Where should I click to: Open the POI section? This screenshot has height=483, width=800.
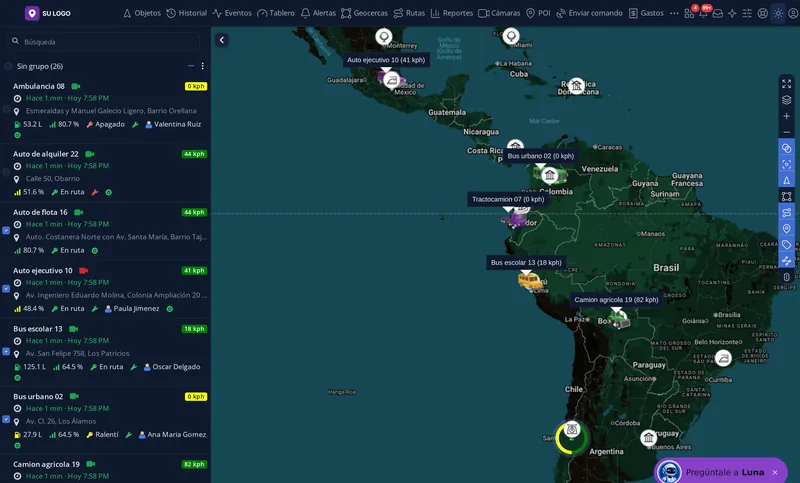(x=538, y=13)
